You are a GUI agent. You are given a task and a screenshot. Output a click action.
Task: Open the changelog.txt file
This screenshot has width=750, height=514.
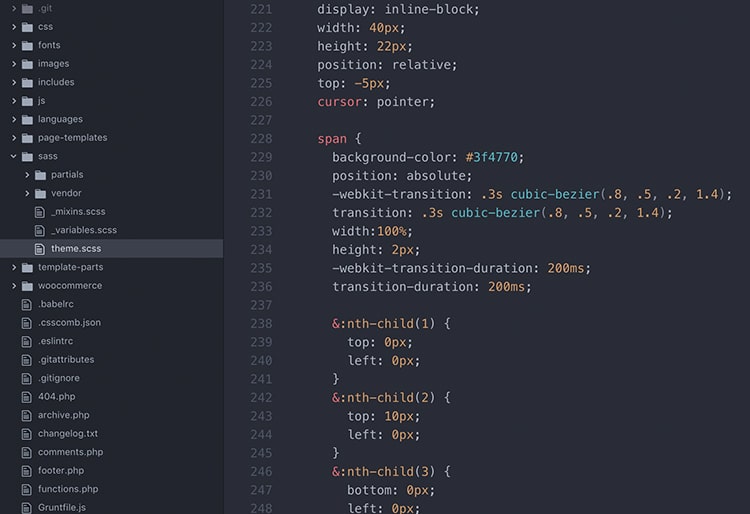(x=68, y=434)
